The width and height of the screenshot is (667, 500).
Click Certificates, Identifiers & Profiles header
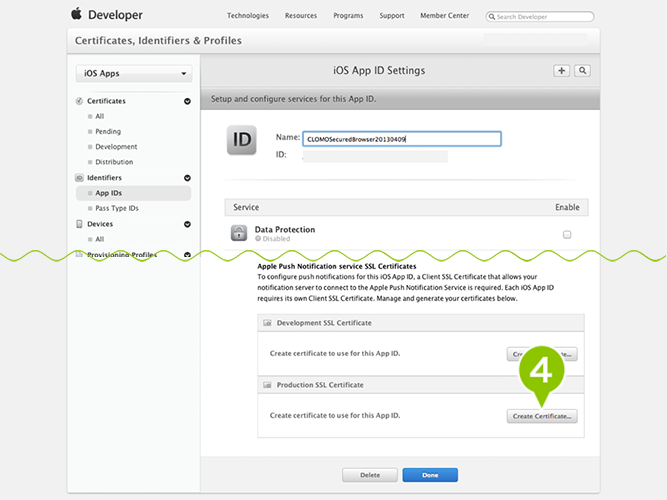click(x=158, y=41)
